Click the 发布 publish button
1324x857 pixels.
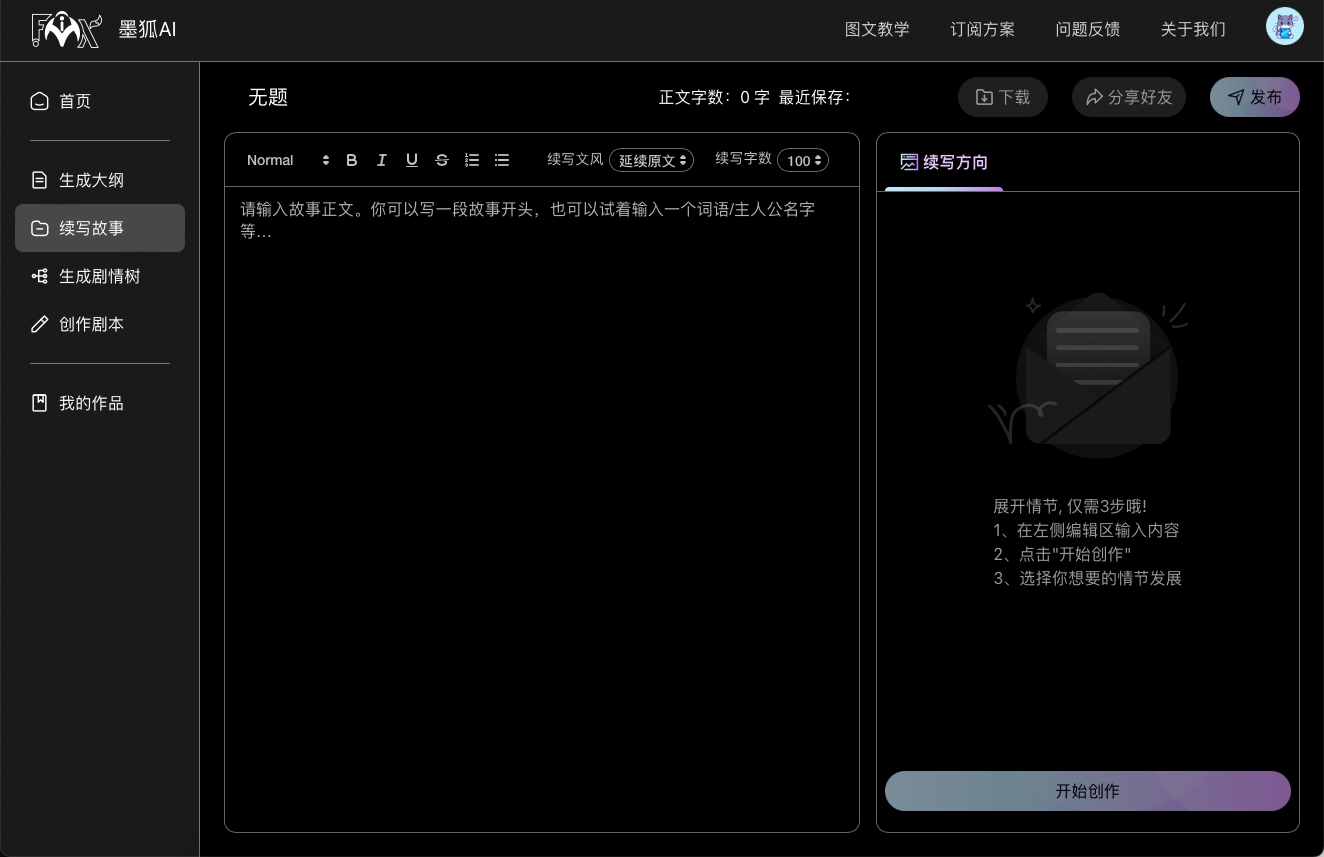(1255, 97)
